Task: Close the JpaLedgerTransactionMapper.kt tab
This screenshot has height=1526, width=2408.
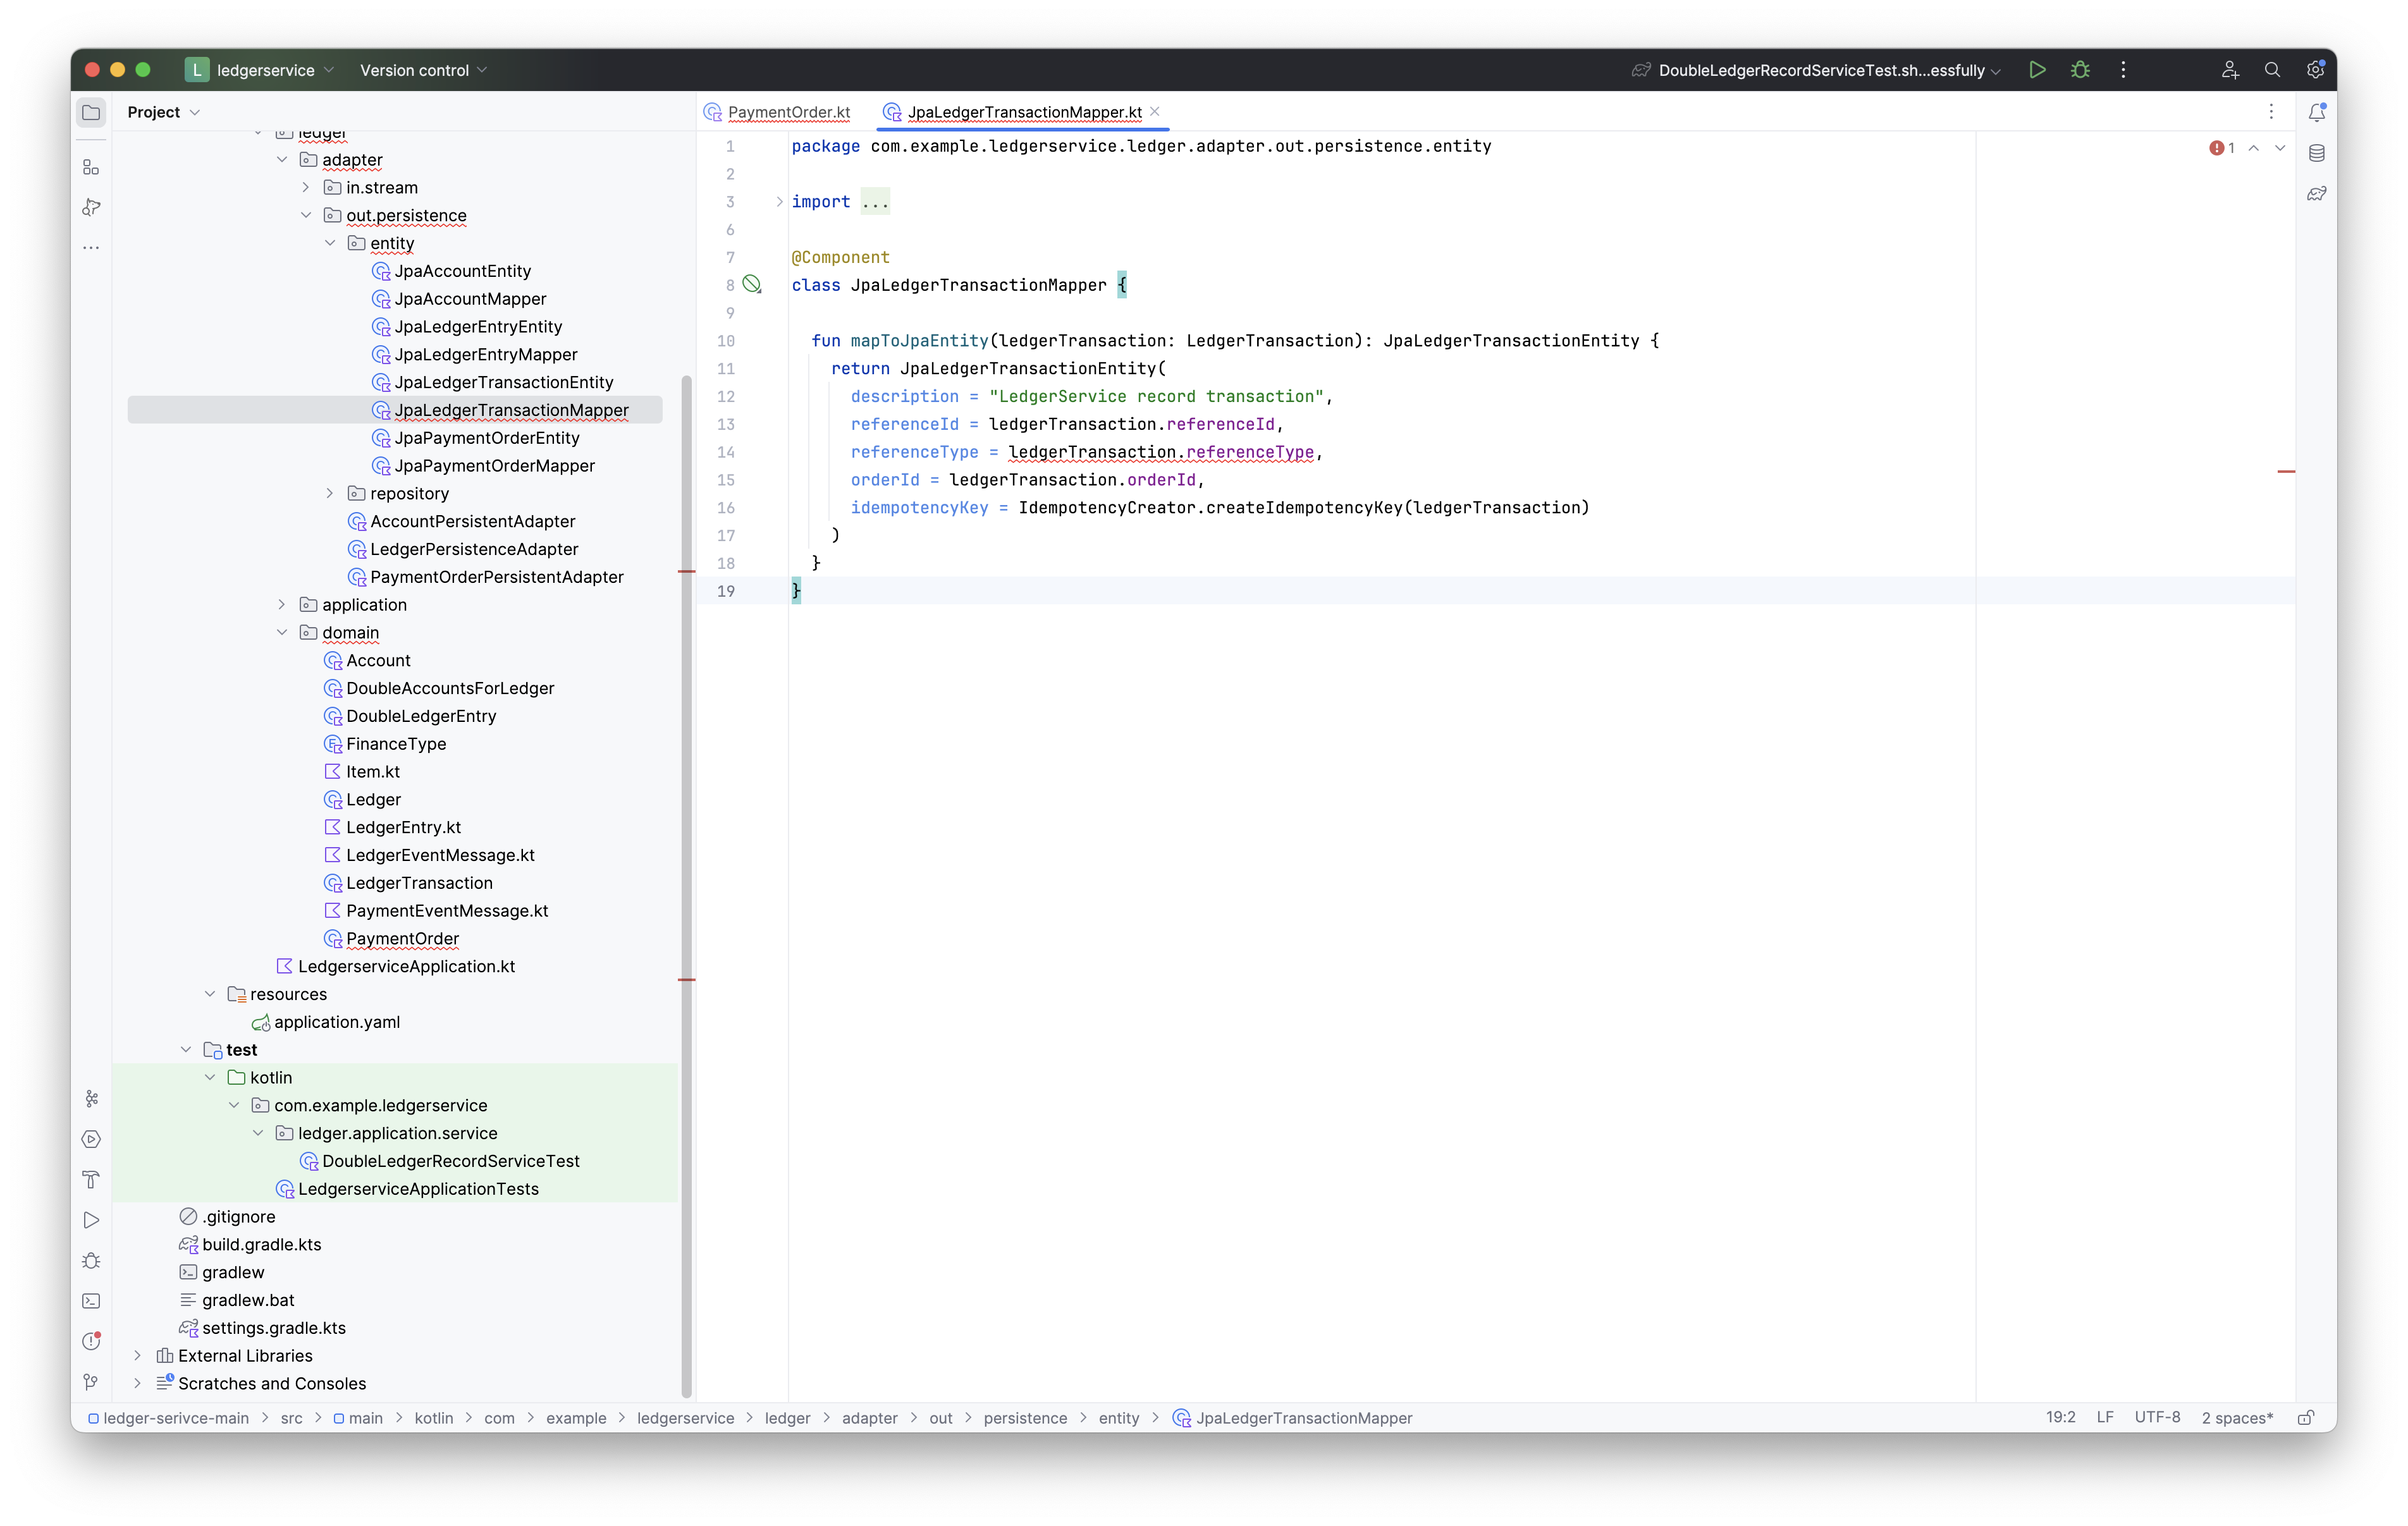Action: point(1155,111)
